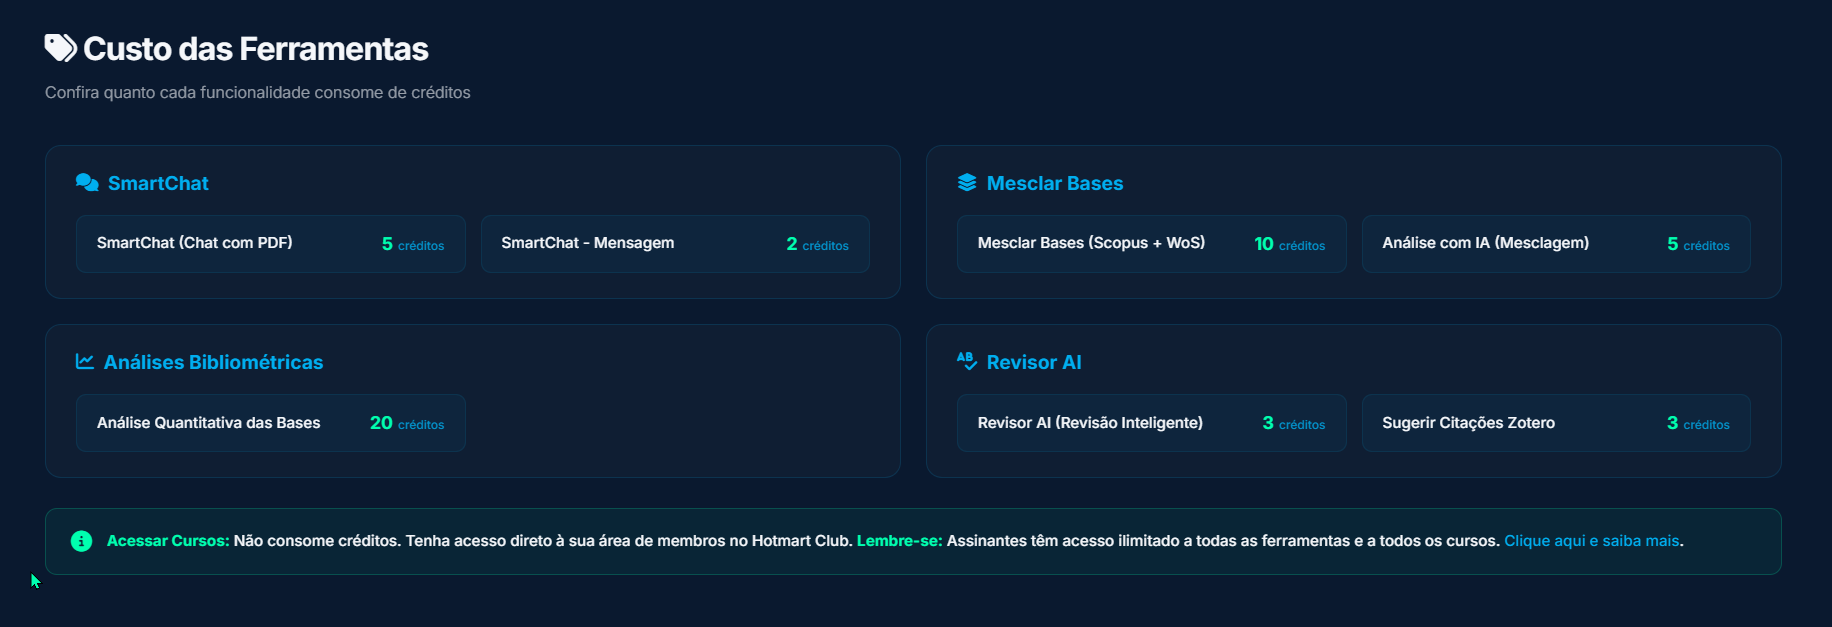Open the 'Clique aqui e saiba mais' link
Screen dimensions: 1832x627
point(1591,541)
